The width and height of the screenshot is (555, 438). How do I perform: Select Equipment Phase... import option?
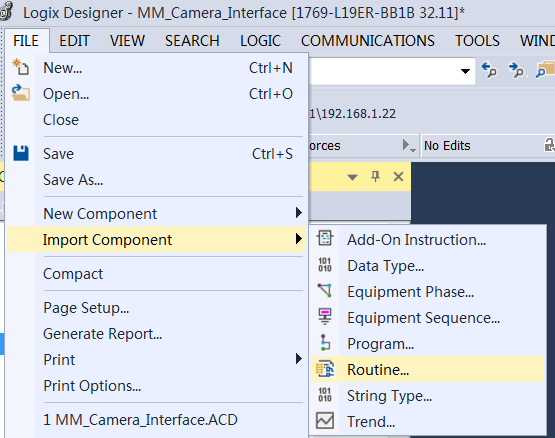(428, 292)
